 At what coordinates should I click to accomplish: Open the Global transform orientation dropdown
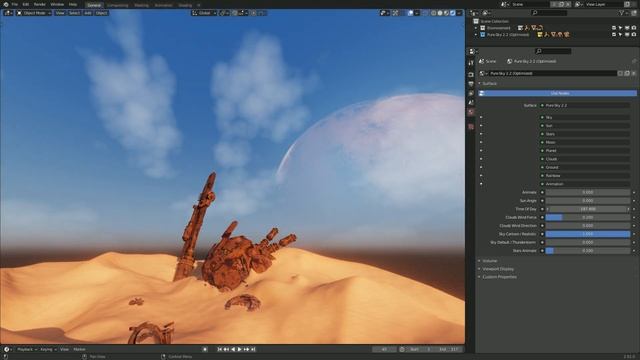point(204,13)
